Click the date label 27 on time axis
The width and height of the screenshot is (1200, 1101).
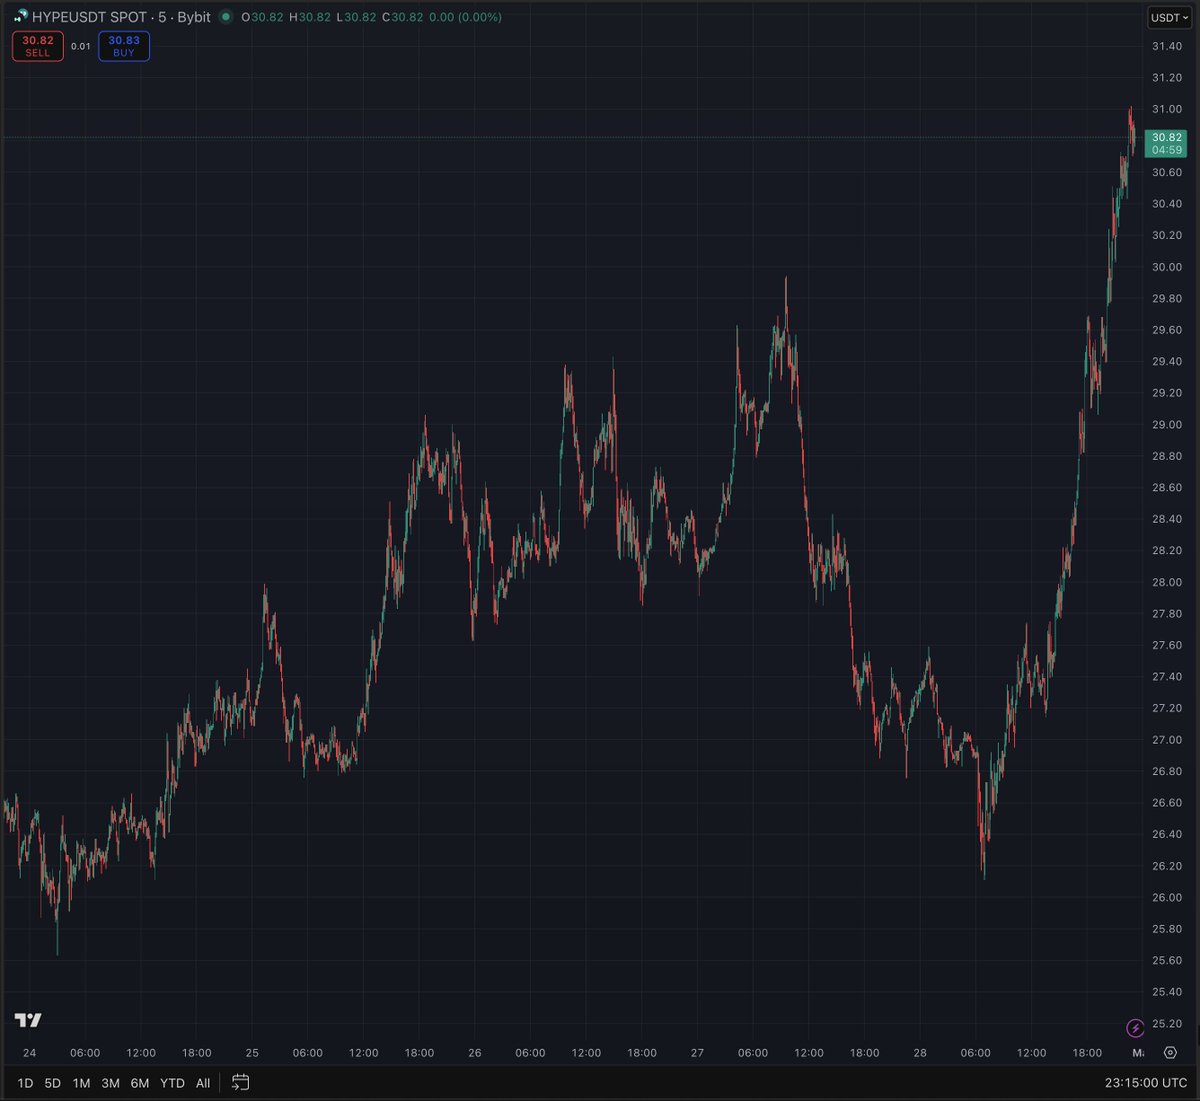[697, 1053]
